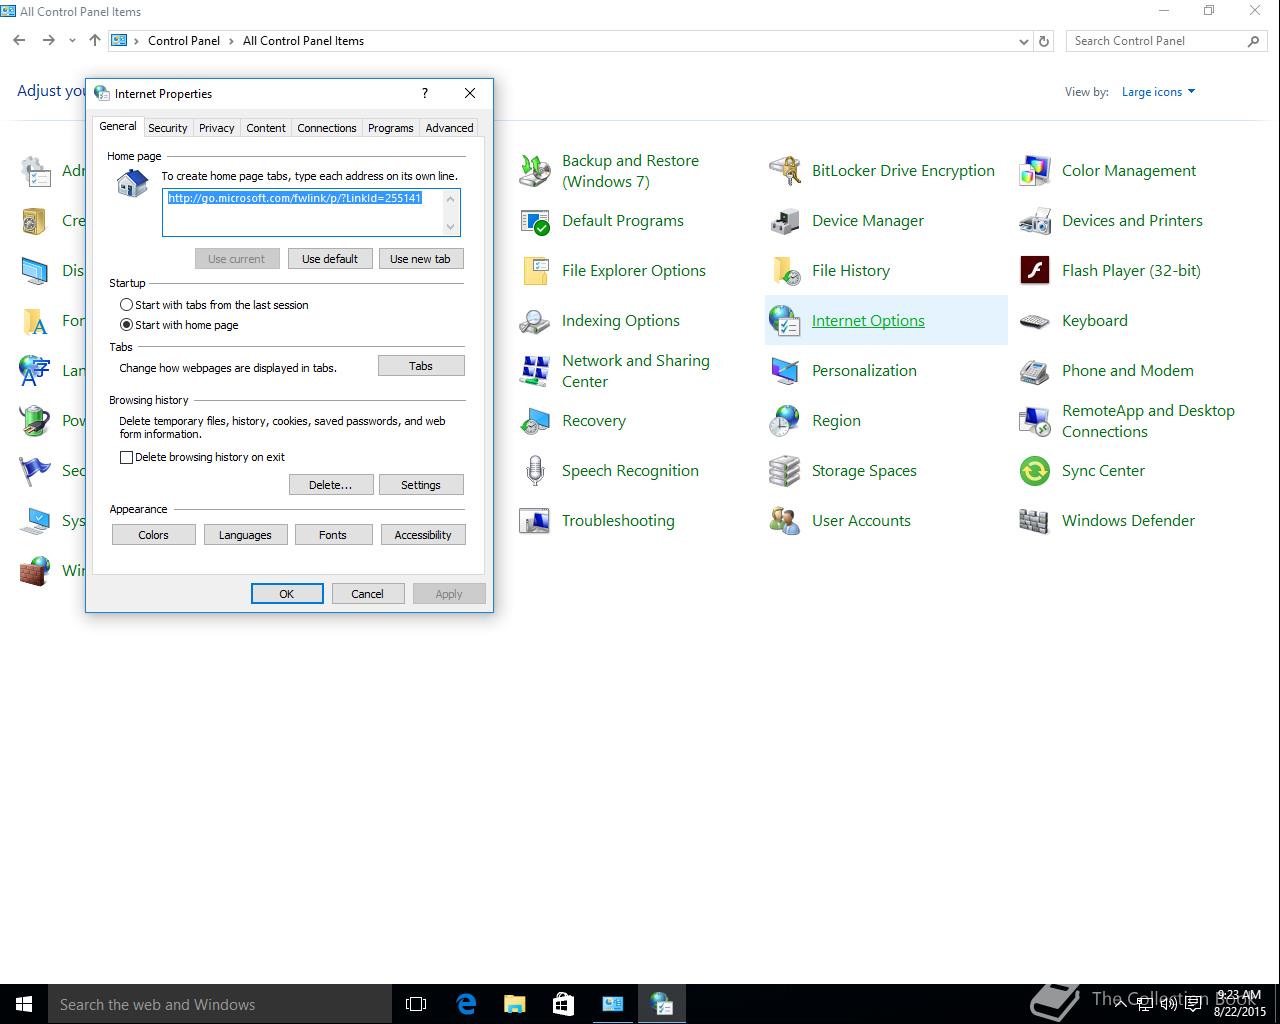The height and width of the screenshot is (1024, 1280).
Task: Expand the address bar history dropdown arrow
Action: click(1023, 41)
